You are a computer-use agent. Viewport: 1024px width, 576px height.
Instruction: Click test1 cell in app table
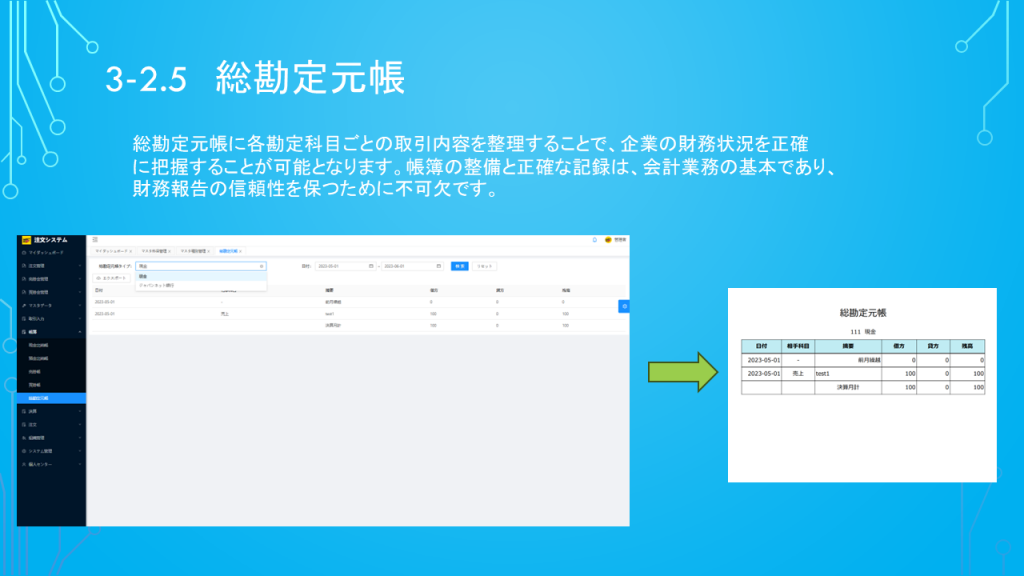click(330, 314)
